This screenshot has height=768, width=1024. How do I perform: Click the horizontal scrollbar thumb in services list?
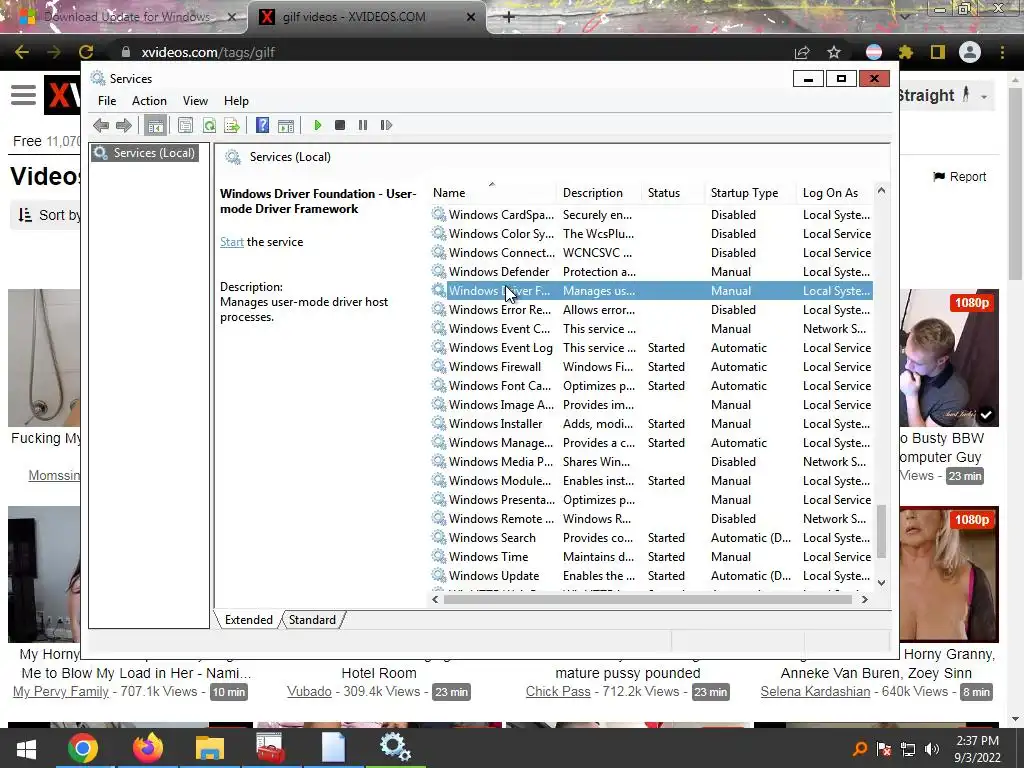point(648,599)
